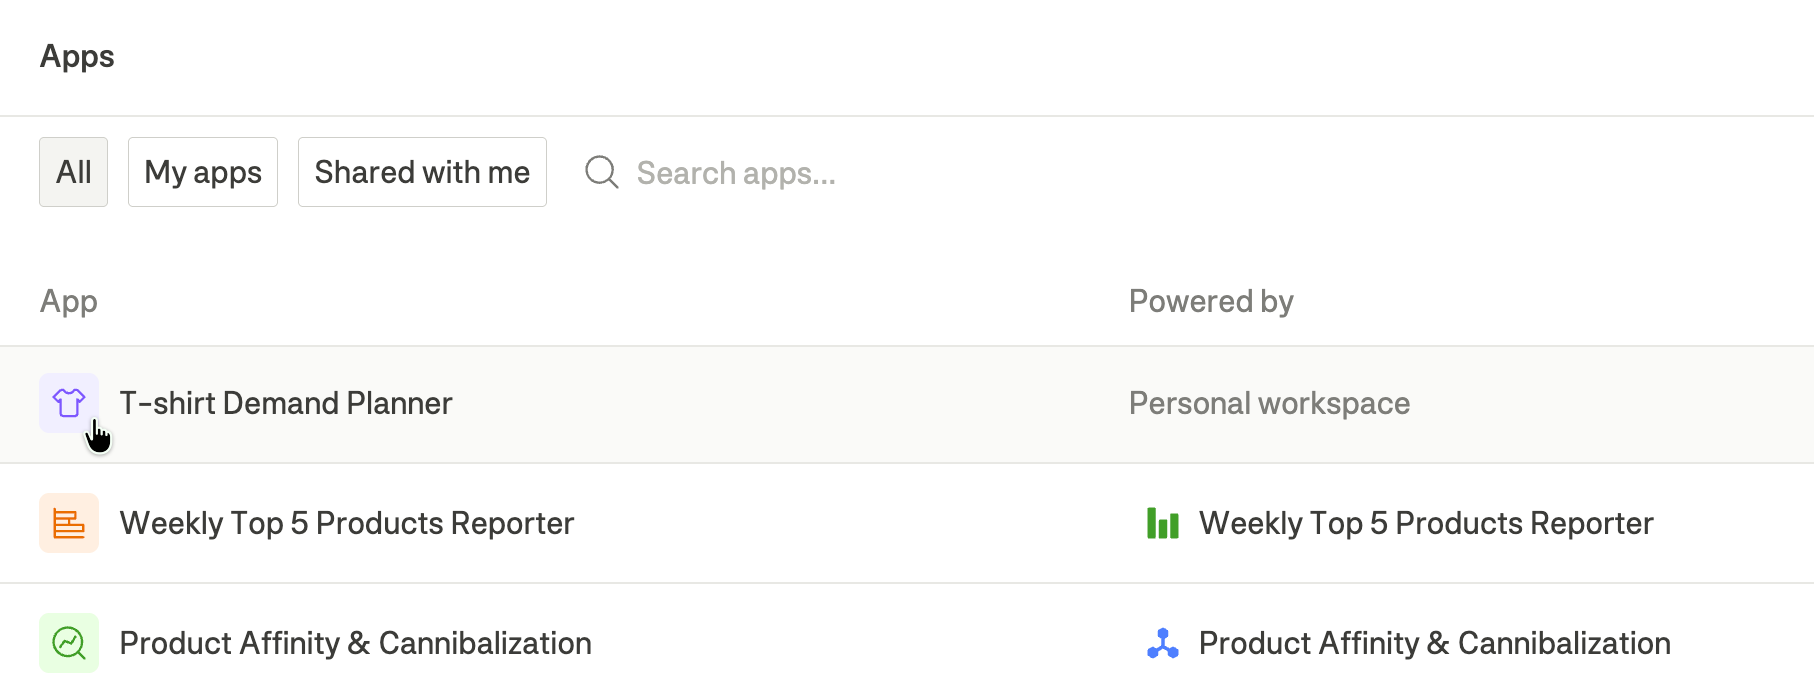Open the T-shirt Demand Planner app
The height and width of the screenshot is (693, 1814).
(286, 403)
